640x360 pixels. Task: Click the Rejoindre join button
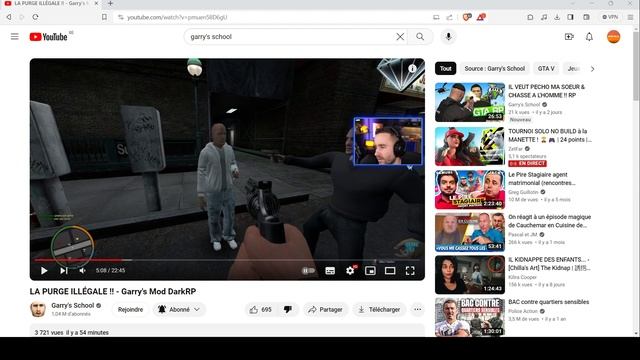130,310
